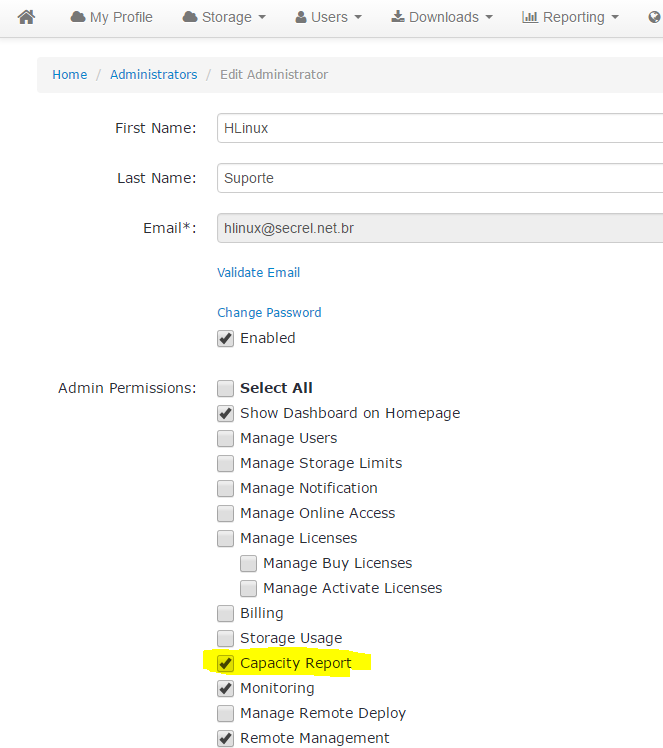The width and height of the screenshot is (663, 748).
Task: Click the Validate Email link
Action: (x=259, y=272)
